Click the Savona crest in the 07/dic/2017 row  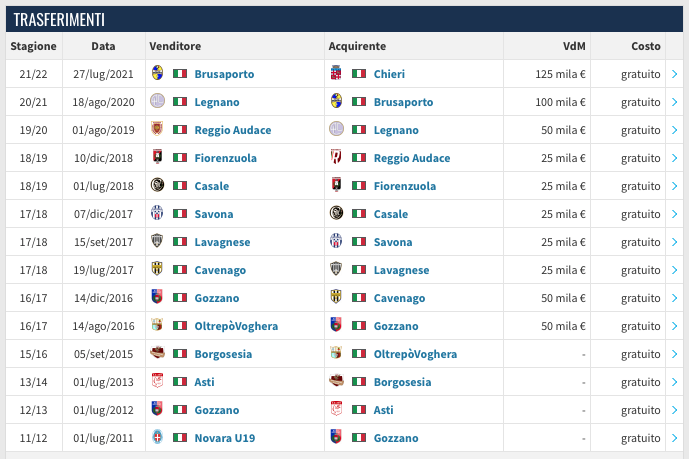coord(157,214)
